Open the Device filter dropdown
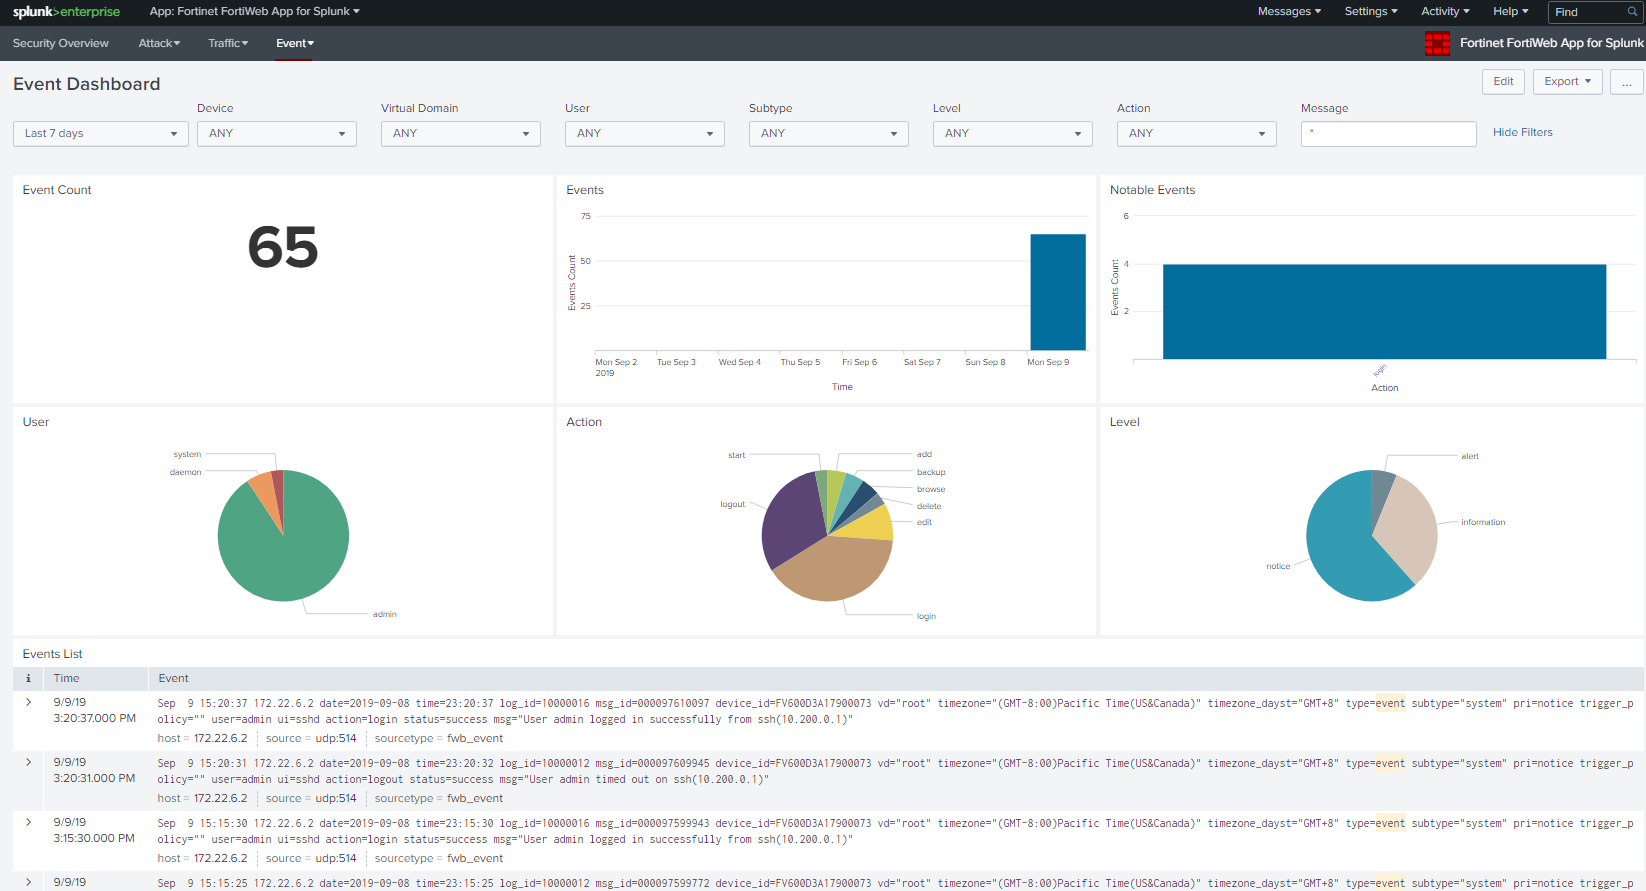 coord(276,134)
